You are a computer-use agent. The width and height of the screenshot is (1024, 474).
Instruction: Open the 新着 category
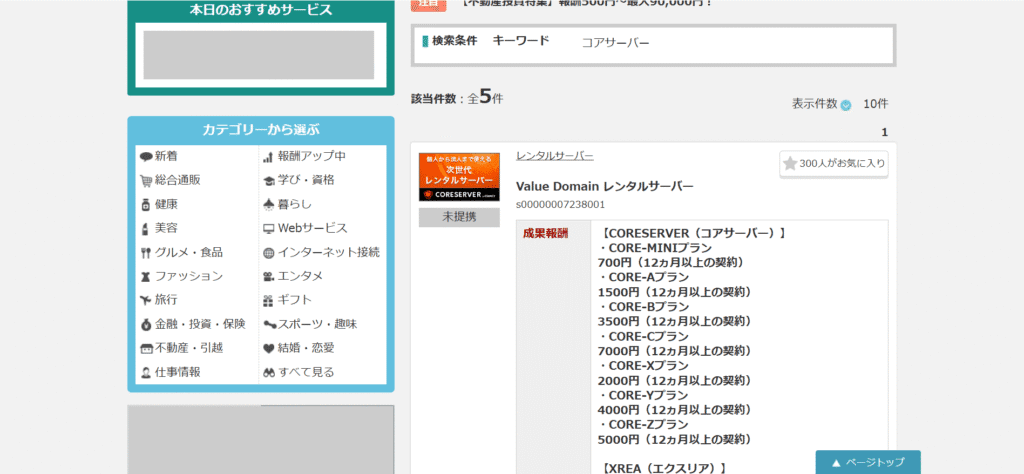tap(166, 156)
